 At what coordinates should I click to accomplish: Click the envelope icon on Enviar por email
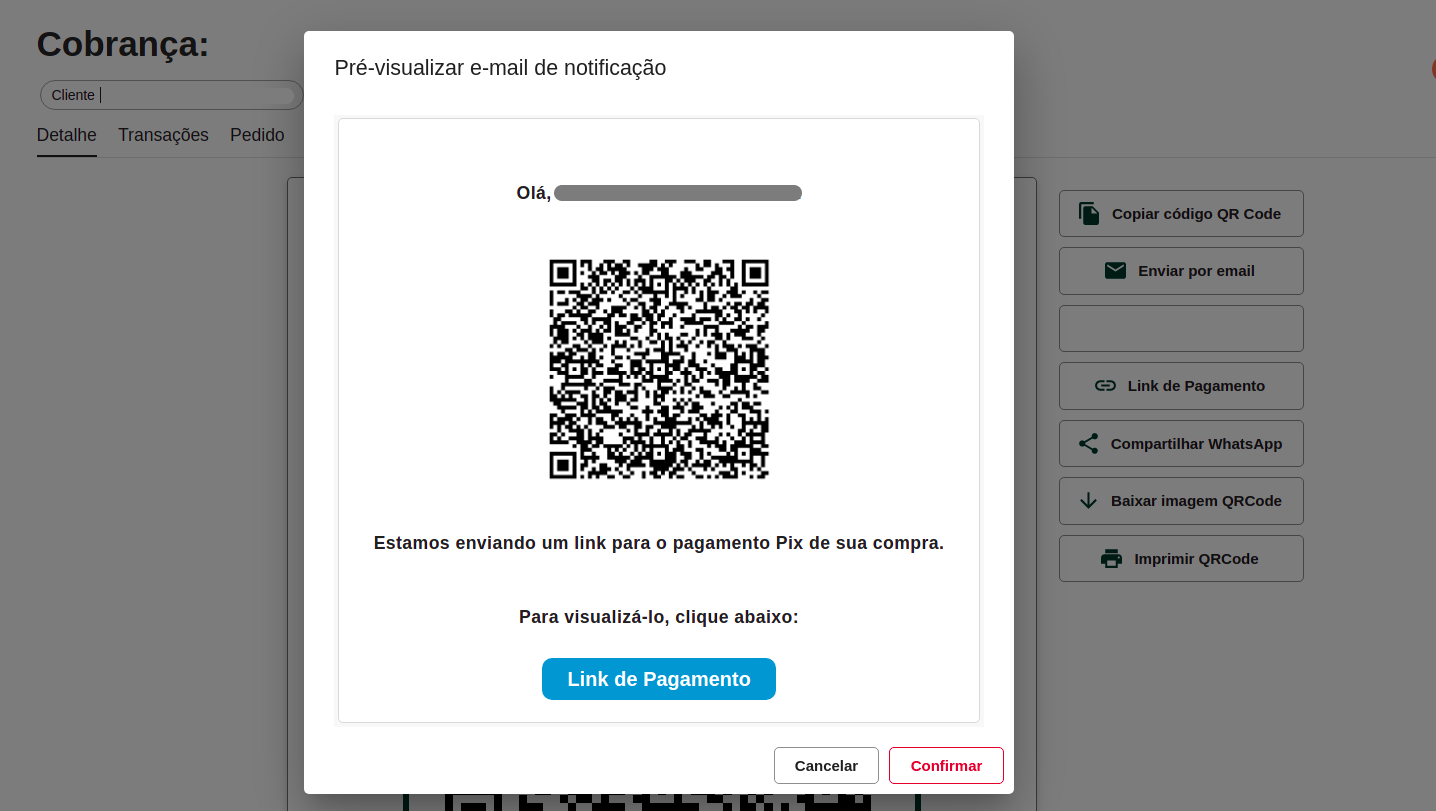tap(1115, 270)
